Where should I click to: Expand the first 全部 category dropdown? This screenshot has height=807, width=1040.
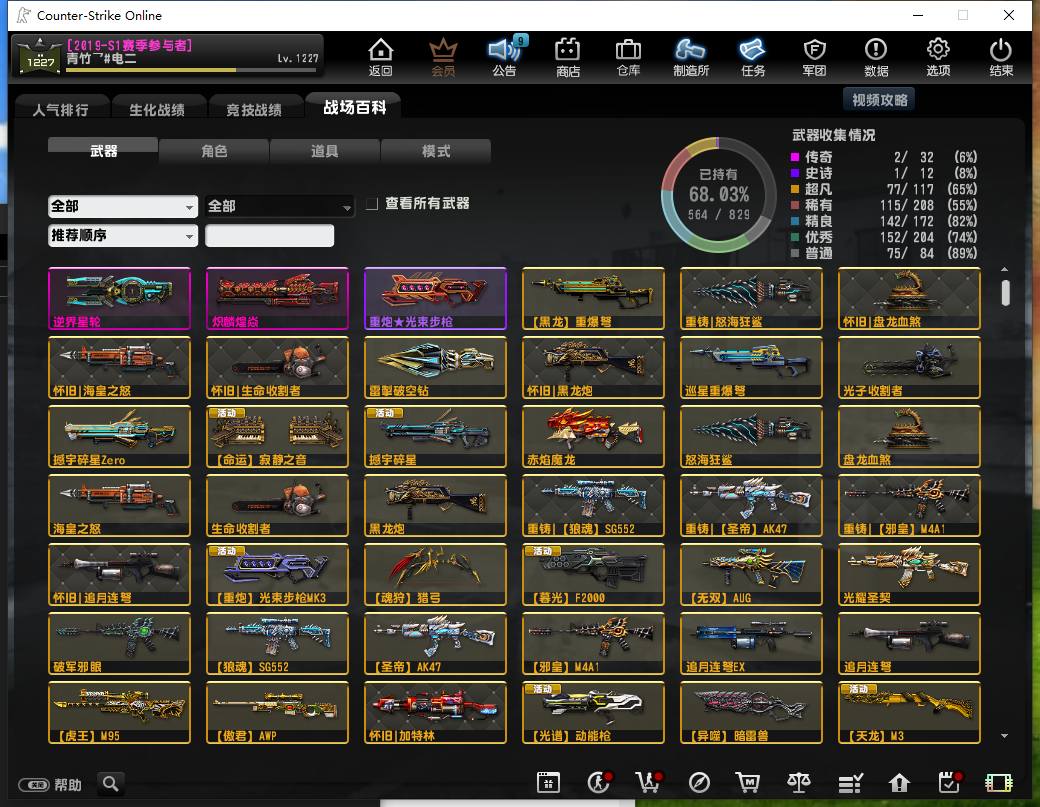123,206
